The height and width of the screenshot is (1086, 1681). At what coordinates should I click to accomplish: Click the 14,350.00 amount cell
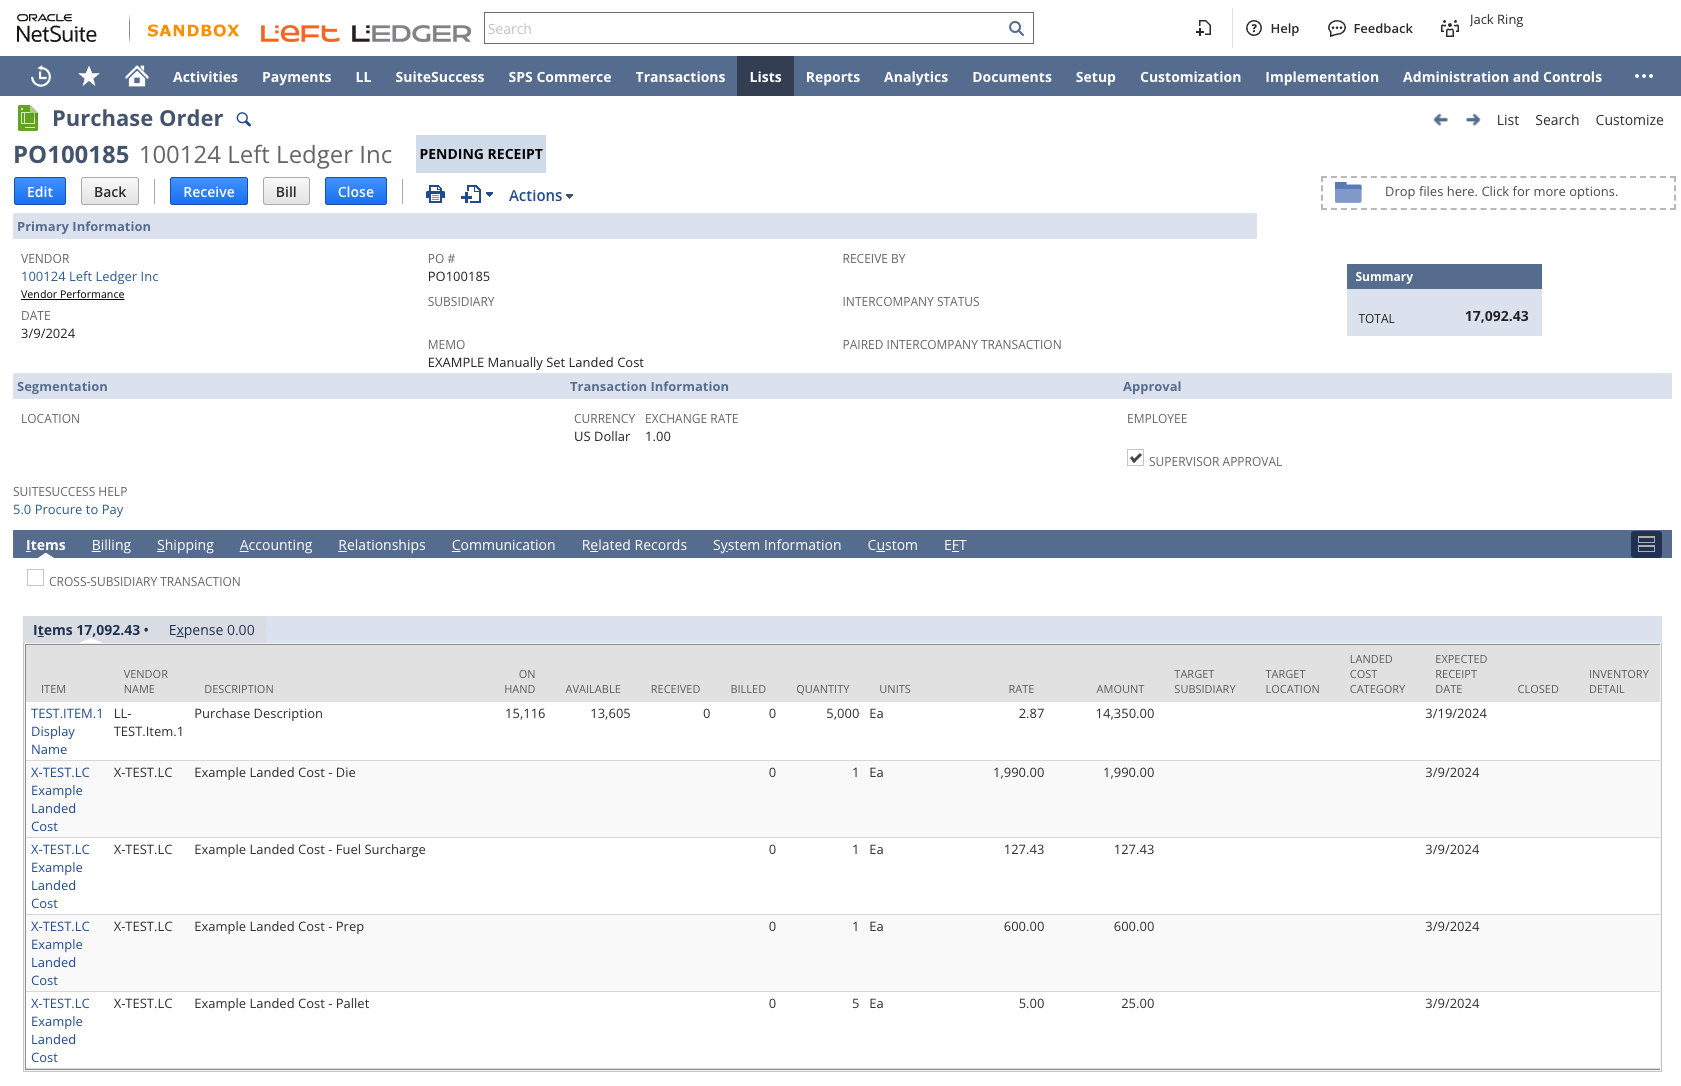(1124, 714)
